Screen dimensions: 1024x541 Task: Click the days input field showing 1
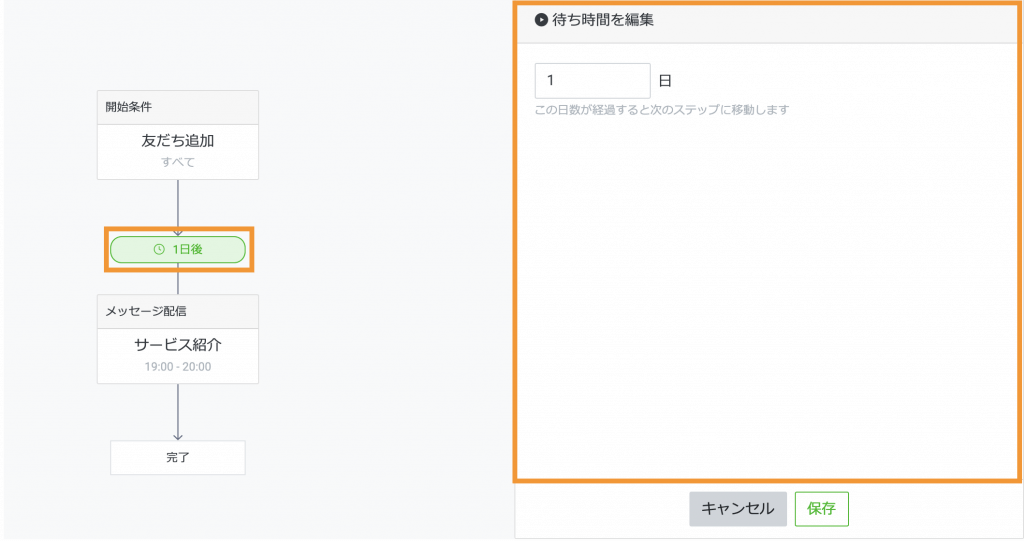tap(592, 81)
